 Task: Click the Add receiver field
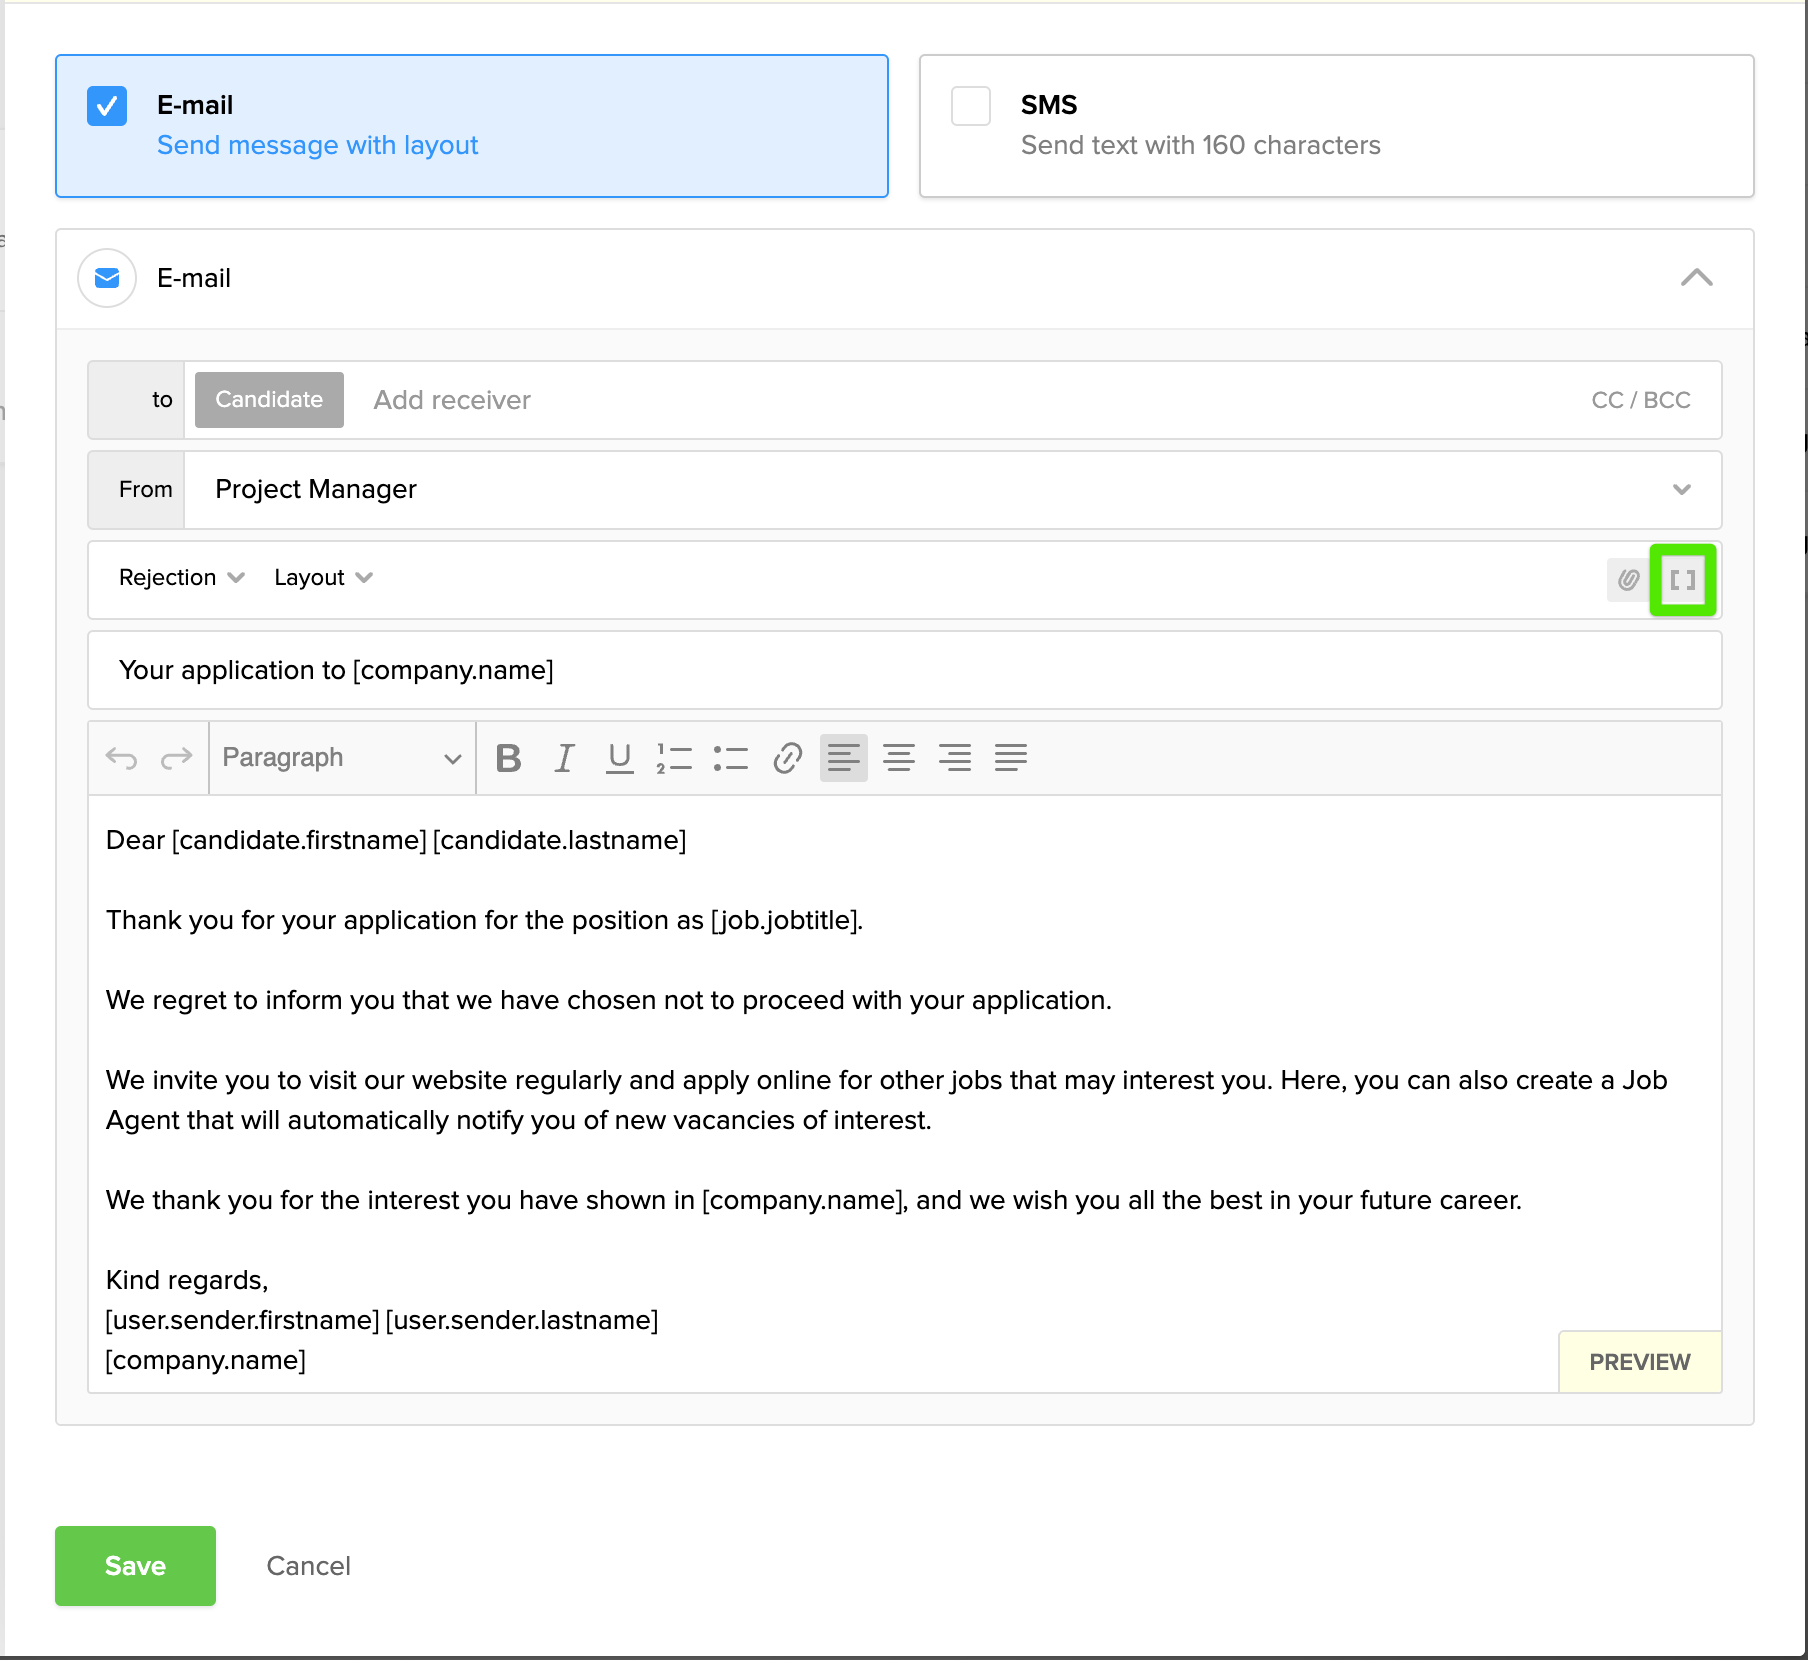(452, 400)
